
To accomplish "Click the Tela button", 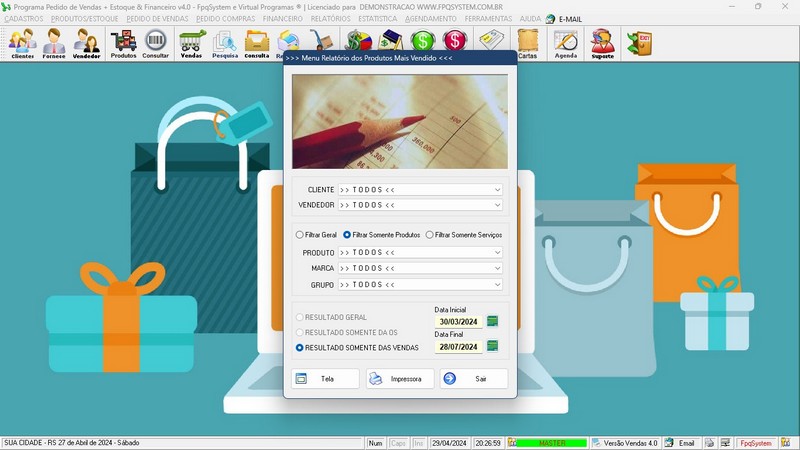I will [325, 379].
